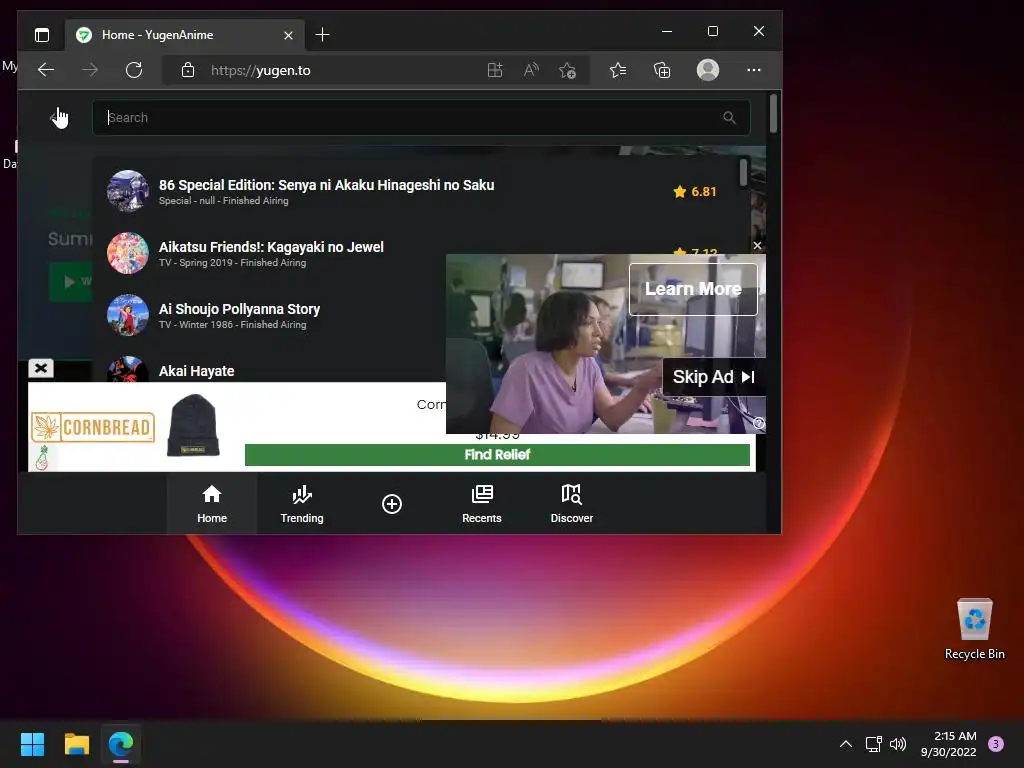Viewport: 1024px width, 768px height.
Task: Click the 86 Special Edition thumbnail image
Action: click(128, 191)
